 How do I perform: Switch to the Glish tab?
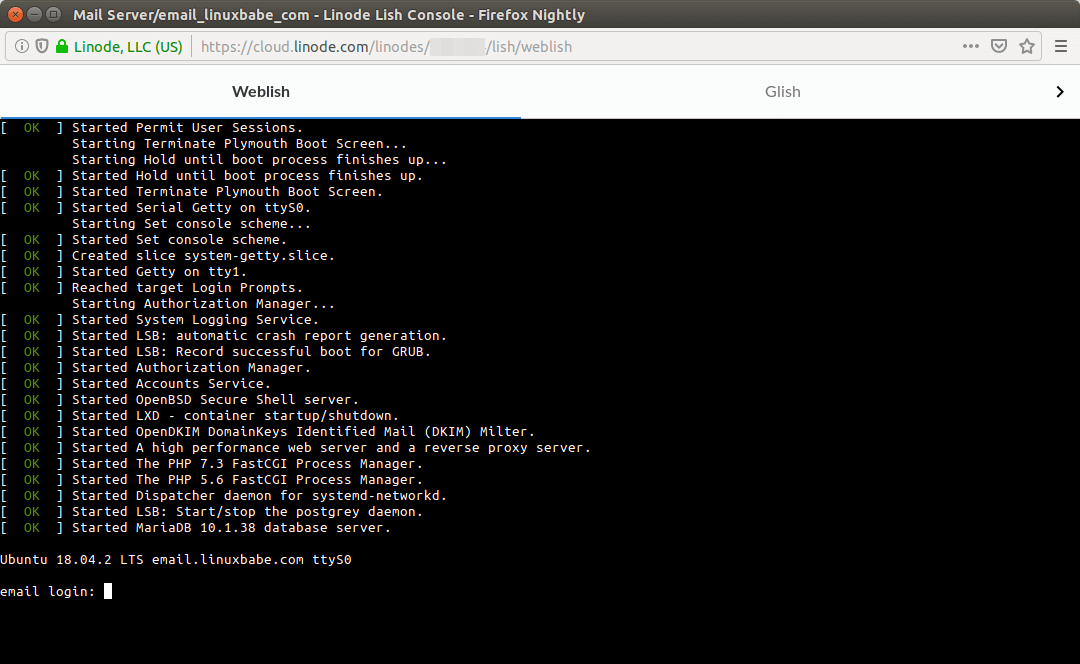pyautogui.click(x=782, y=91)
